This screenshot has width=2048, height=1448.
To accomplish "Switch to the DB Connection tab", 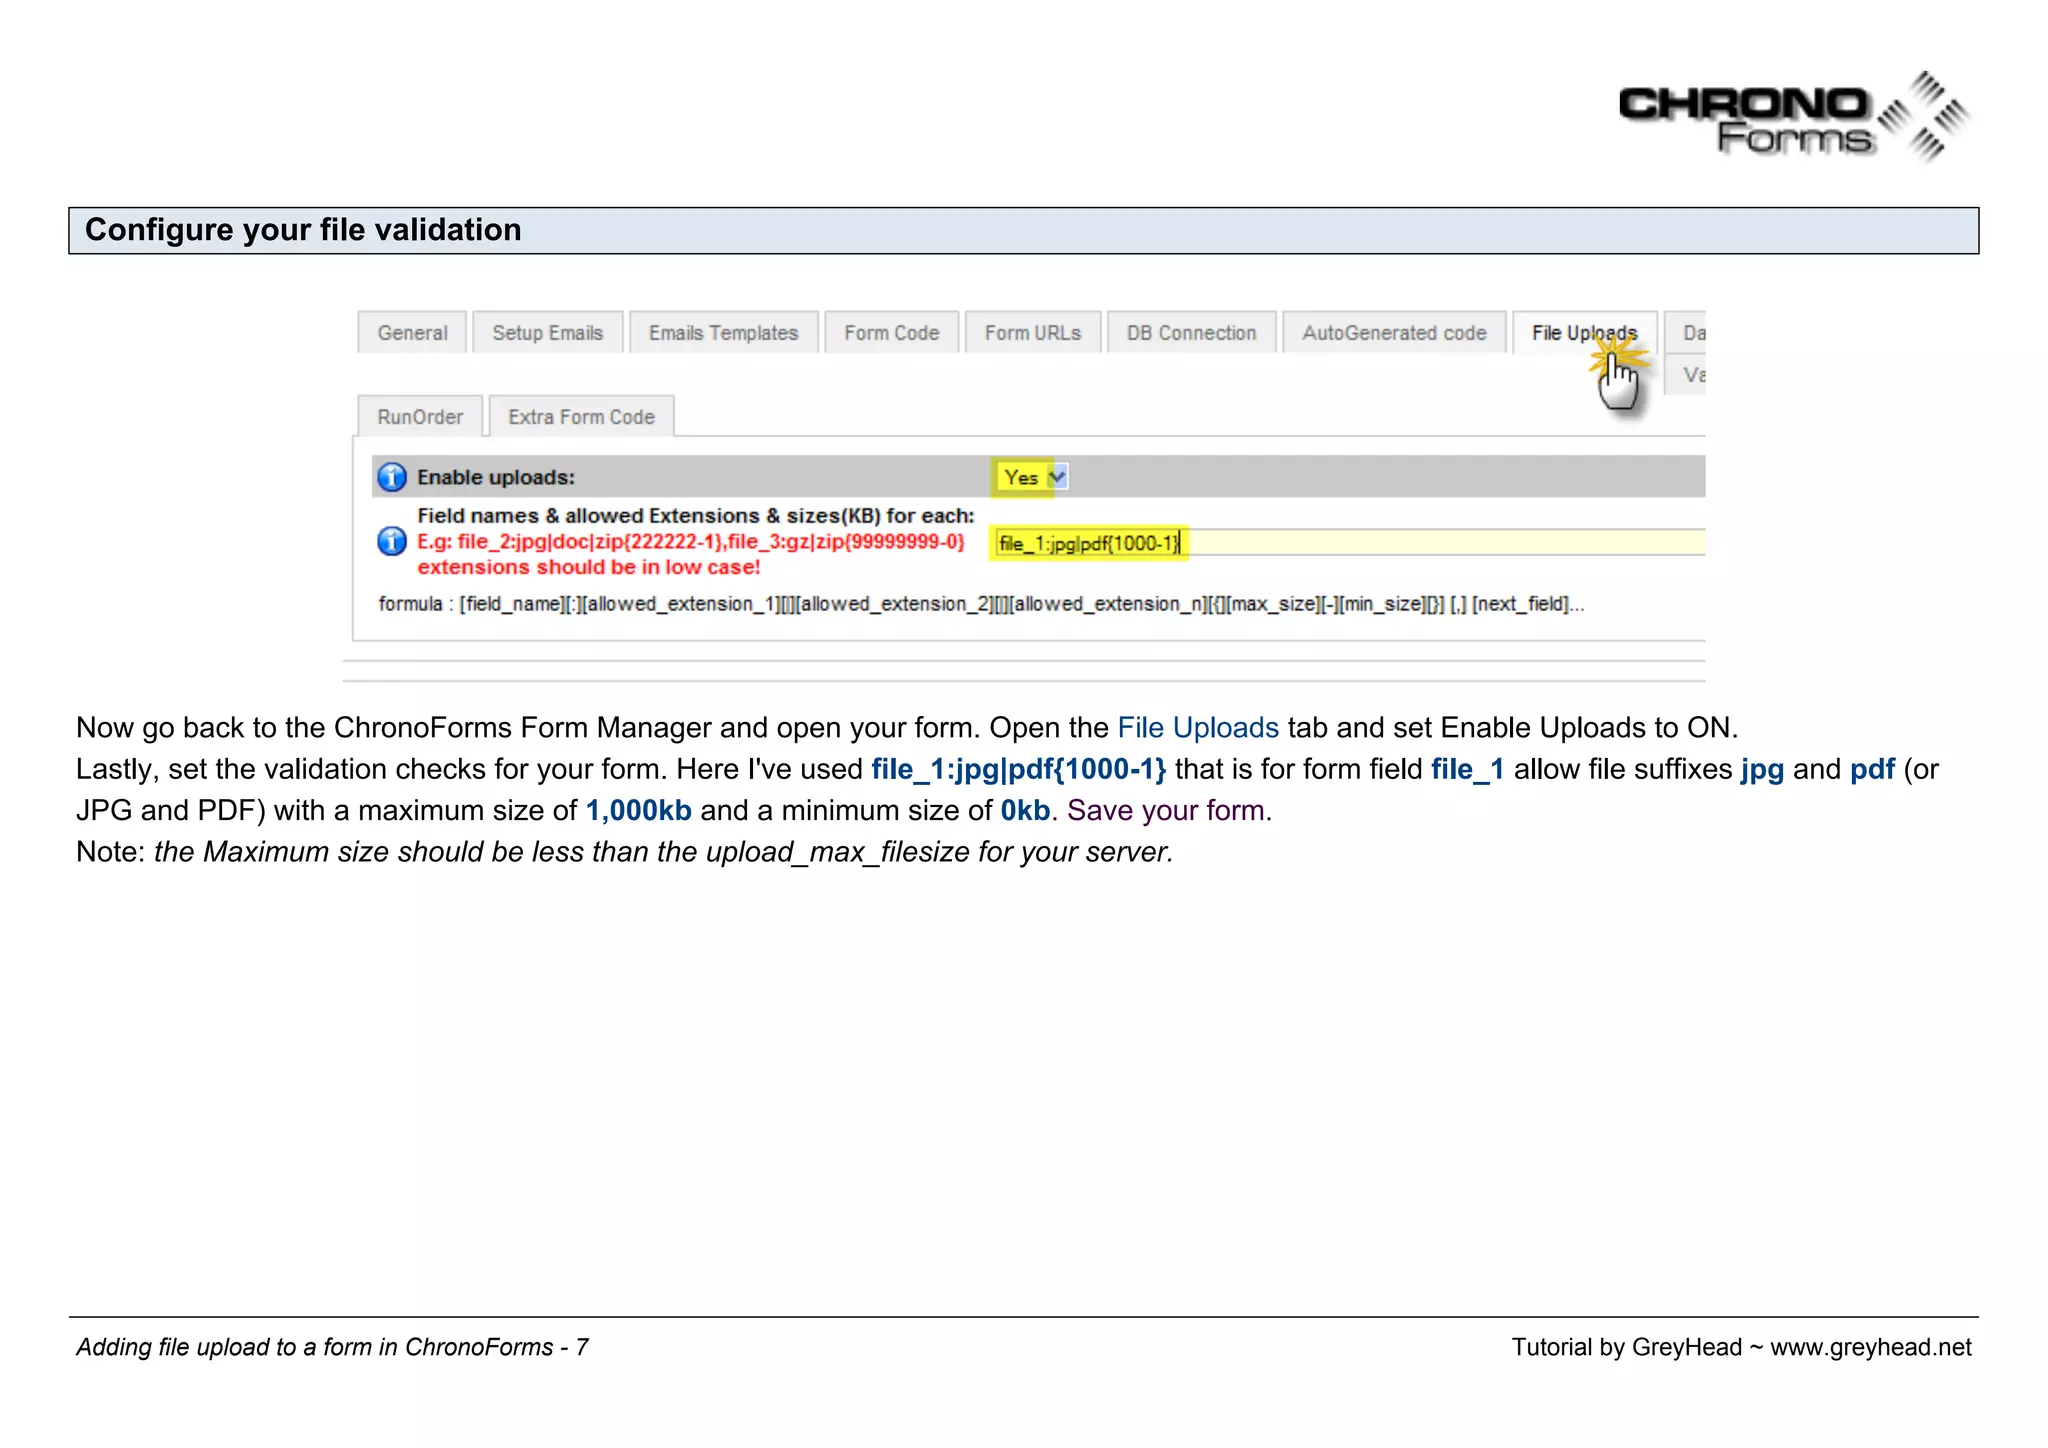I will pos(1191,333).
